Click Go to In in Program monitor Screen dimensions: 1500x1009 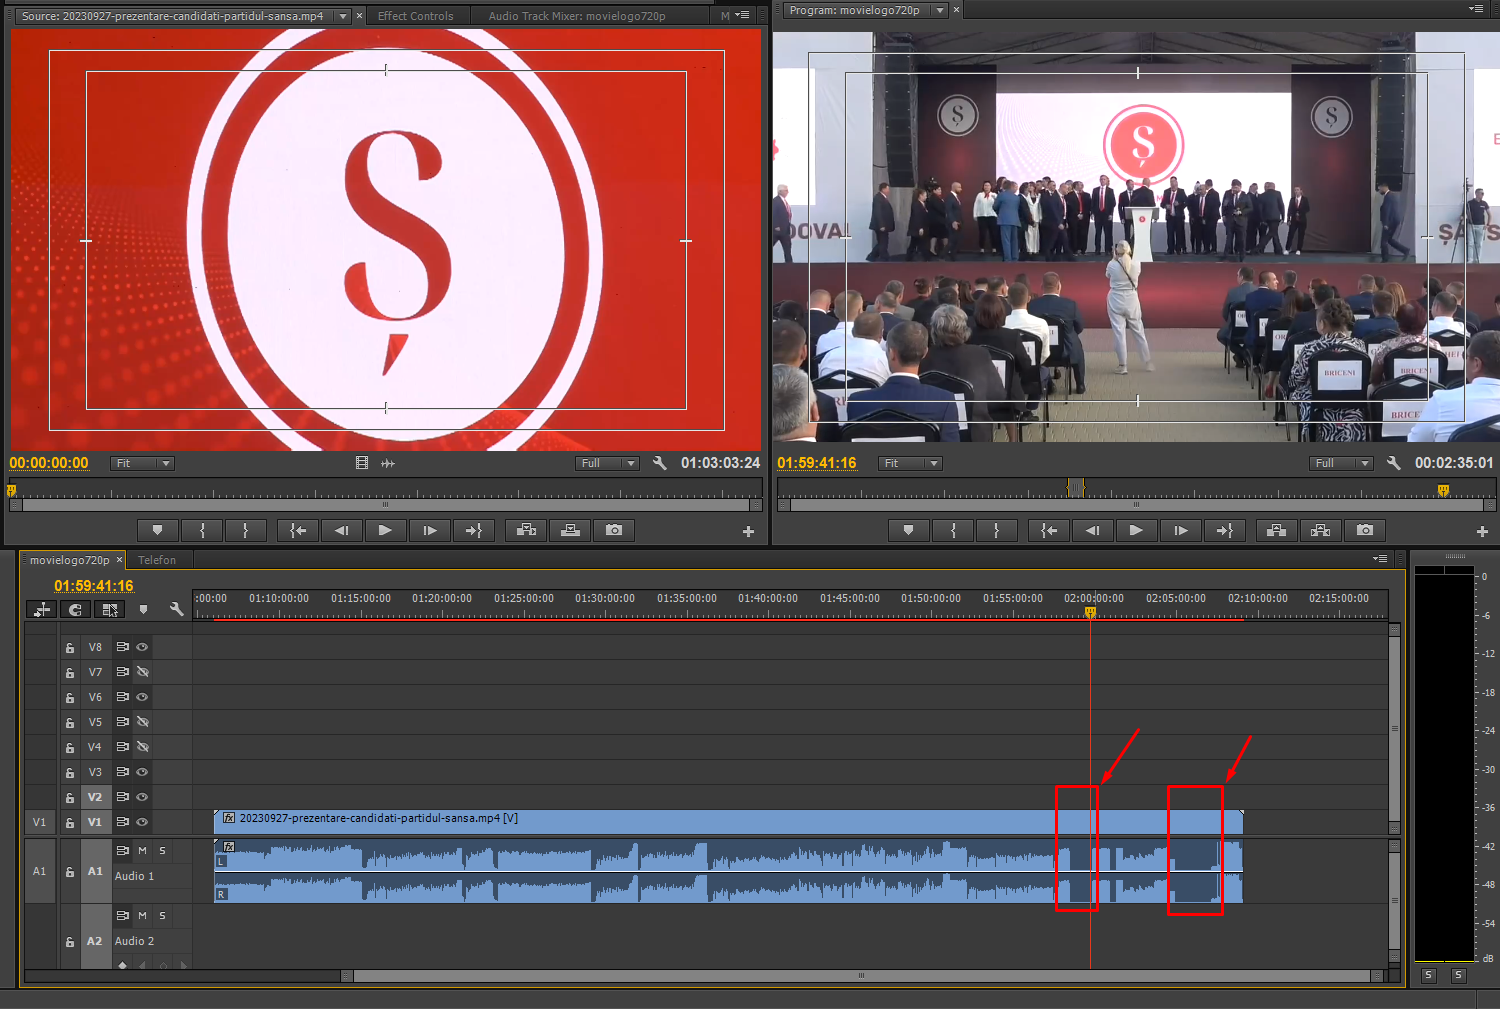[1048, 530]
